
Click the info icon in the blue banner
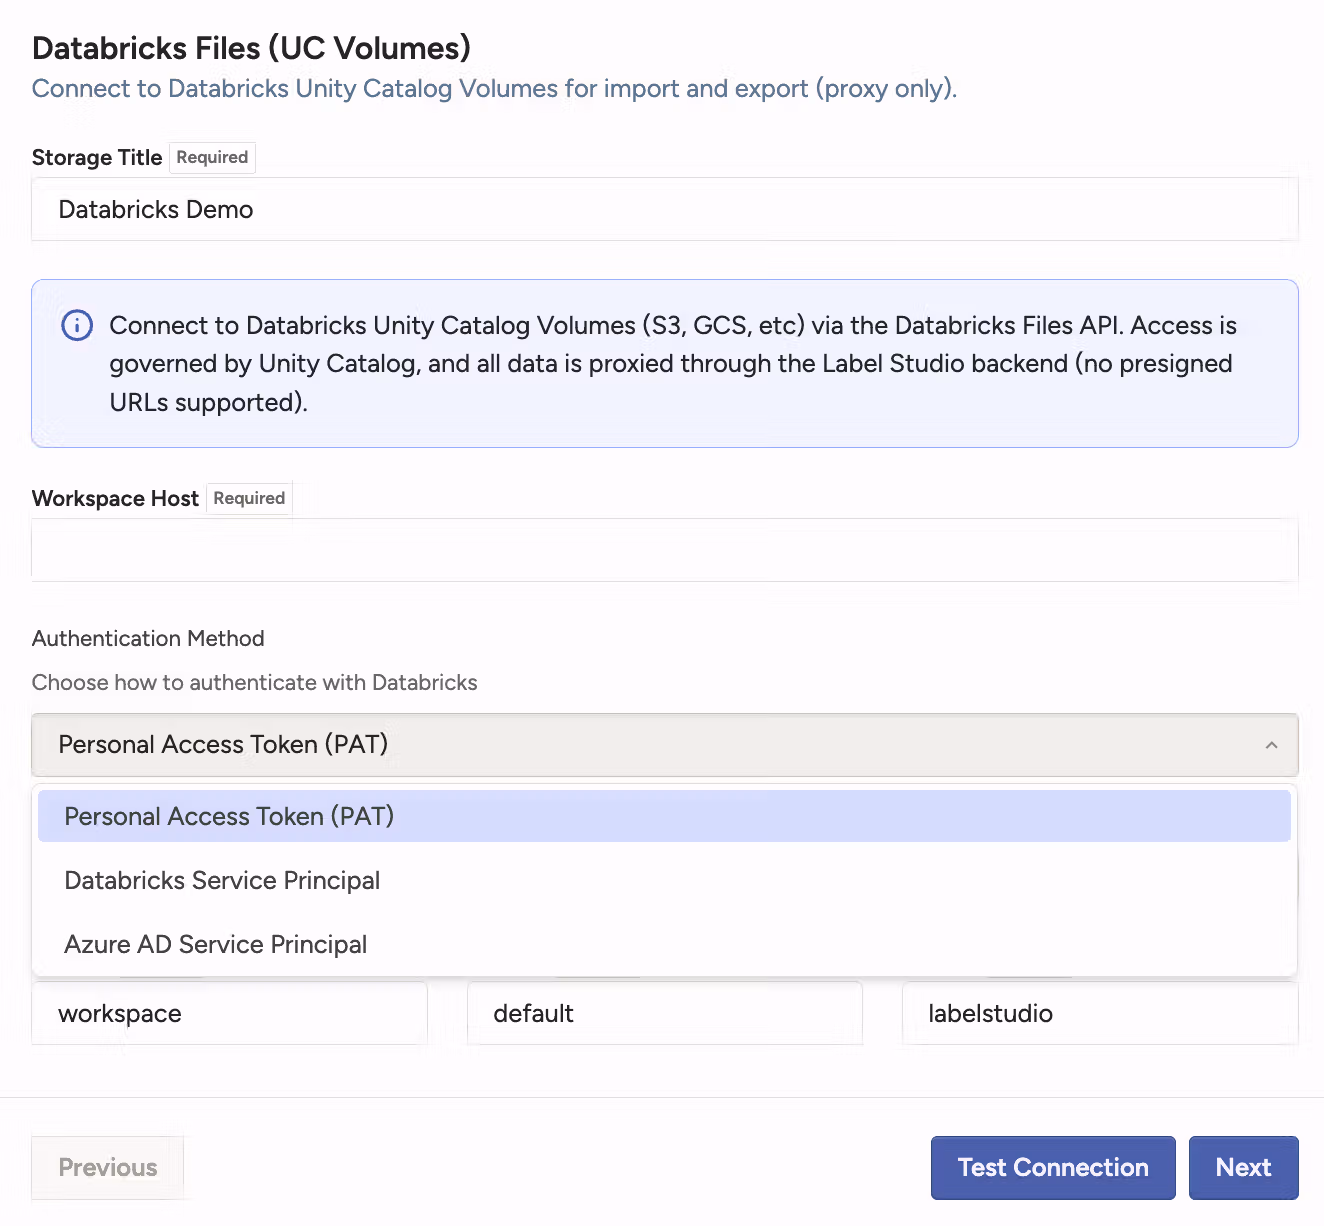click(77, 326)
